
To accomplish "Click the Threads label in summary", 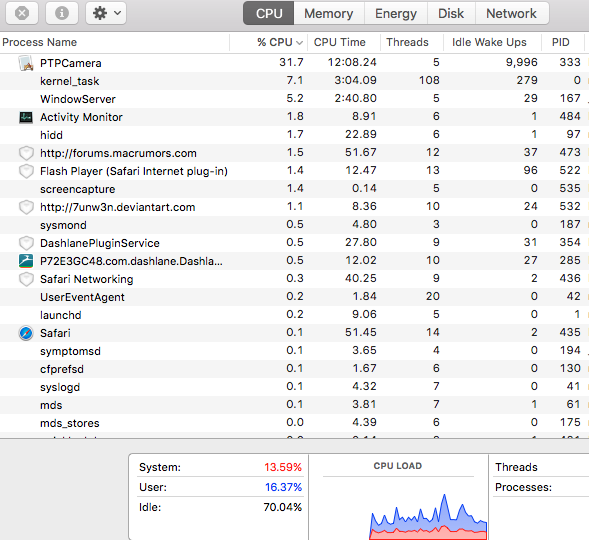I will (x=516, y=467).
